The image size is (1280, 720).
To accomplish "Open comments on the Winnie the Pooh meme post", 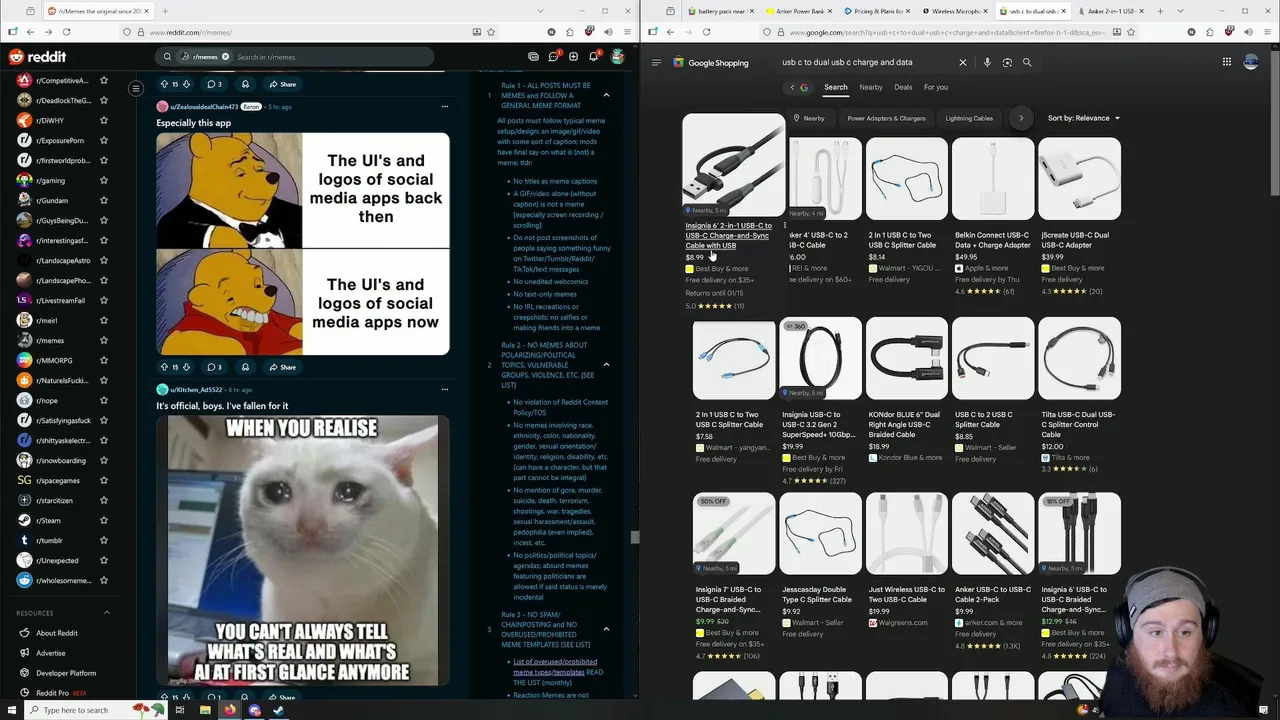I will tap(214, 367).
